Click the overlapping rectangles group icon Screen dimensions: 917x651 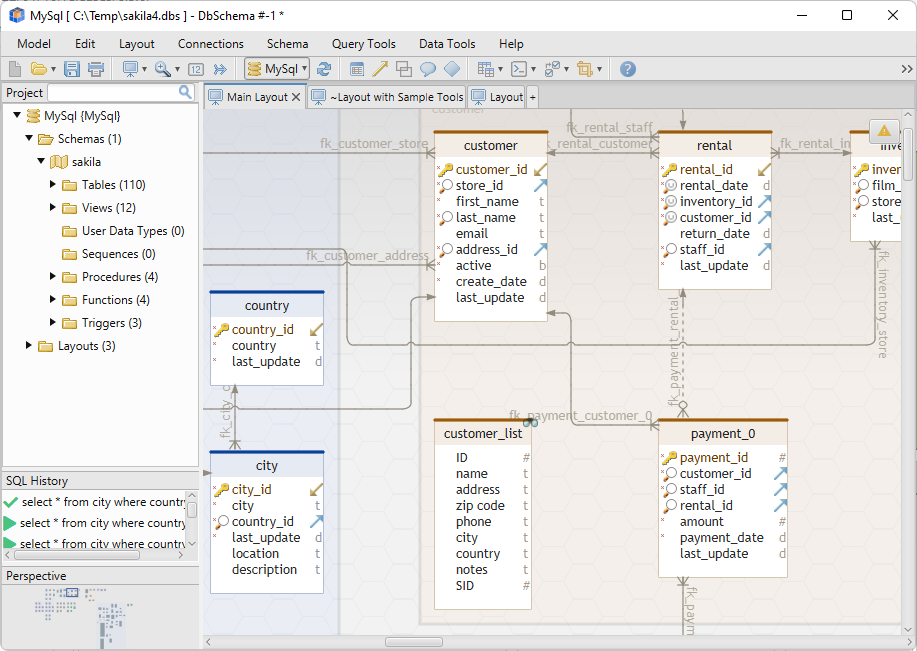pos(404,69)
